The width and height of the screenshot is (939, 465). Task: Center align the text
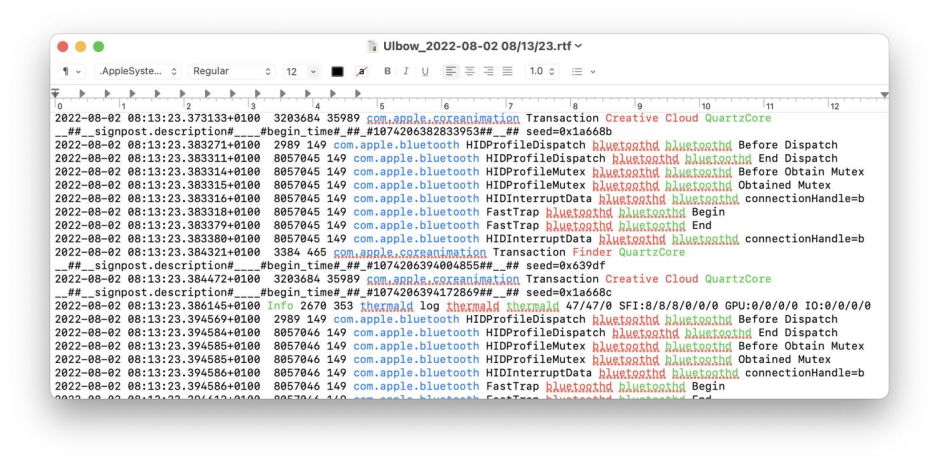click(469, 72)
